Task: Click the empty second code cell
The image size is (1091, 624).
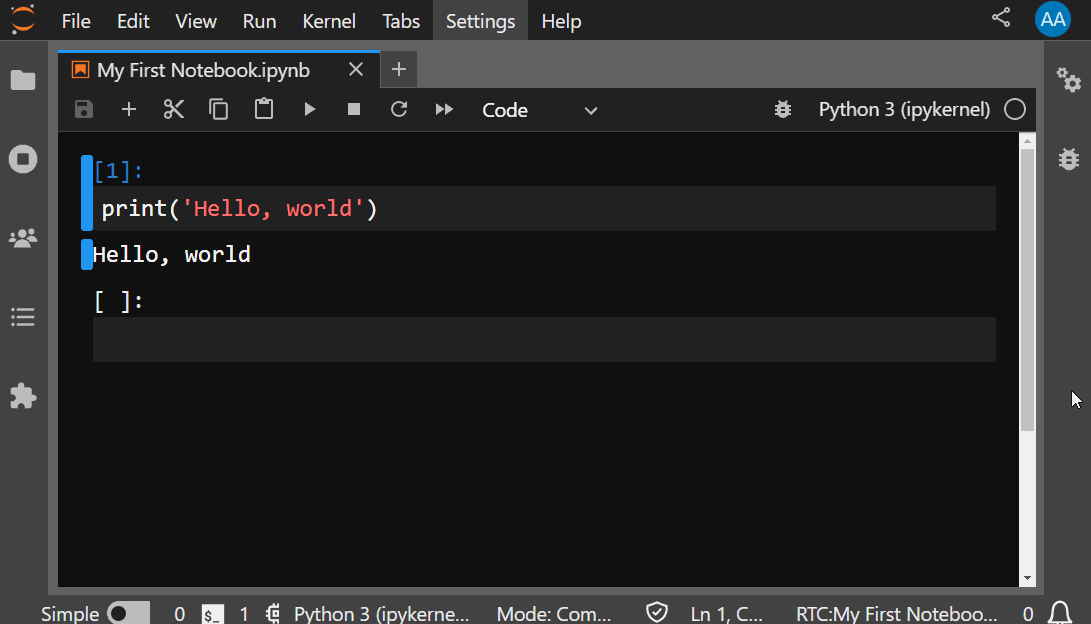Action: (544, 339)
